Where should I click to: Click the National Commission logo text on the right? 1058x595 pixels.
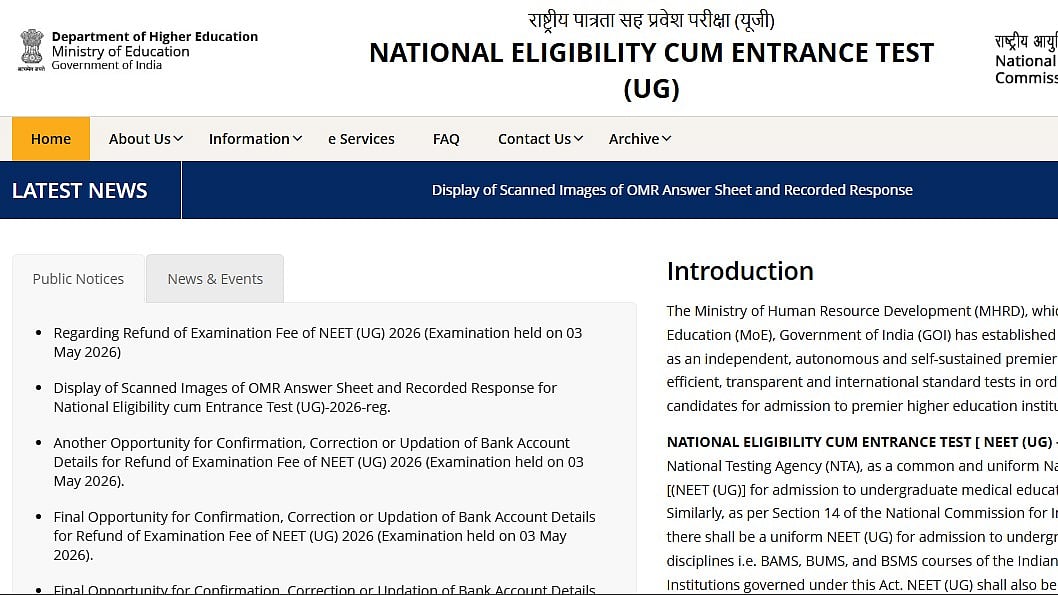coord(1026,59)
